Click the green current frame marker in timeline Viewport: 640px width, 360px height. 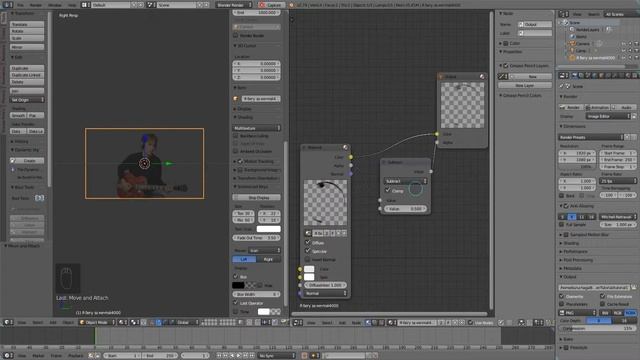tap(95, 337)
